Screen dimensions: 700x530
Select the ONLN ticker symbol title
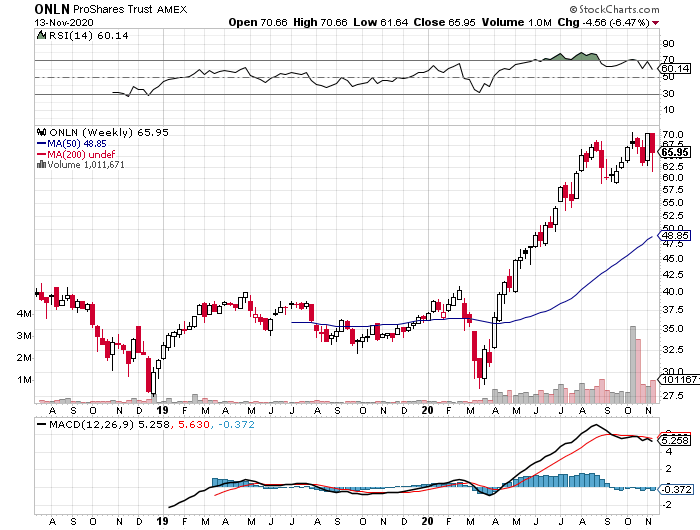pos(52,9)
